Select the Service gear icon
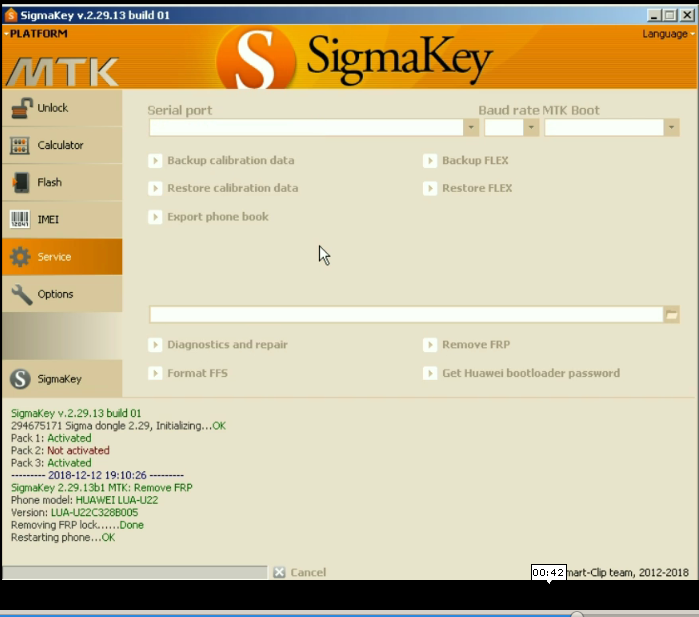Image resolution: width=699 pixels, height=617 pixels. (x=20, y=257)
